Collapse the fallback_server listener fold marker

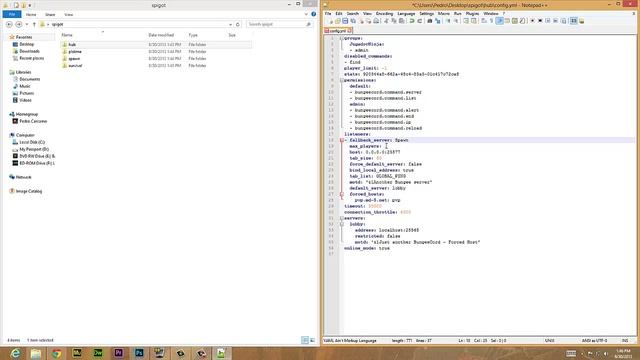pos(342,140)
